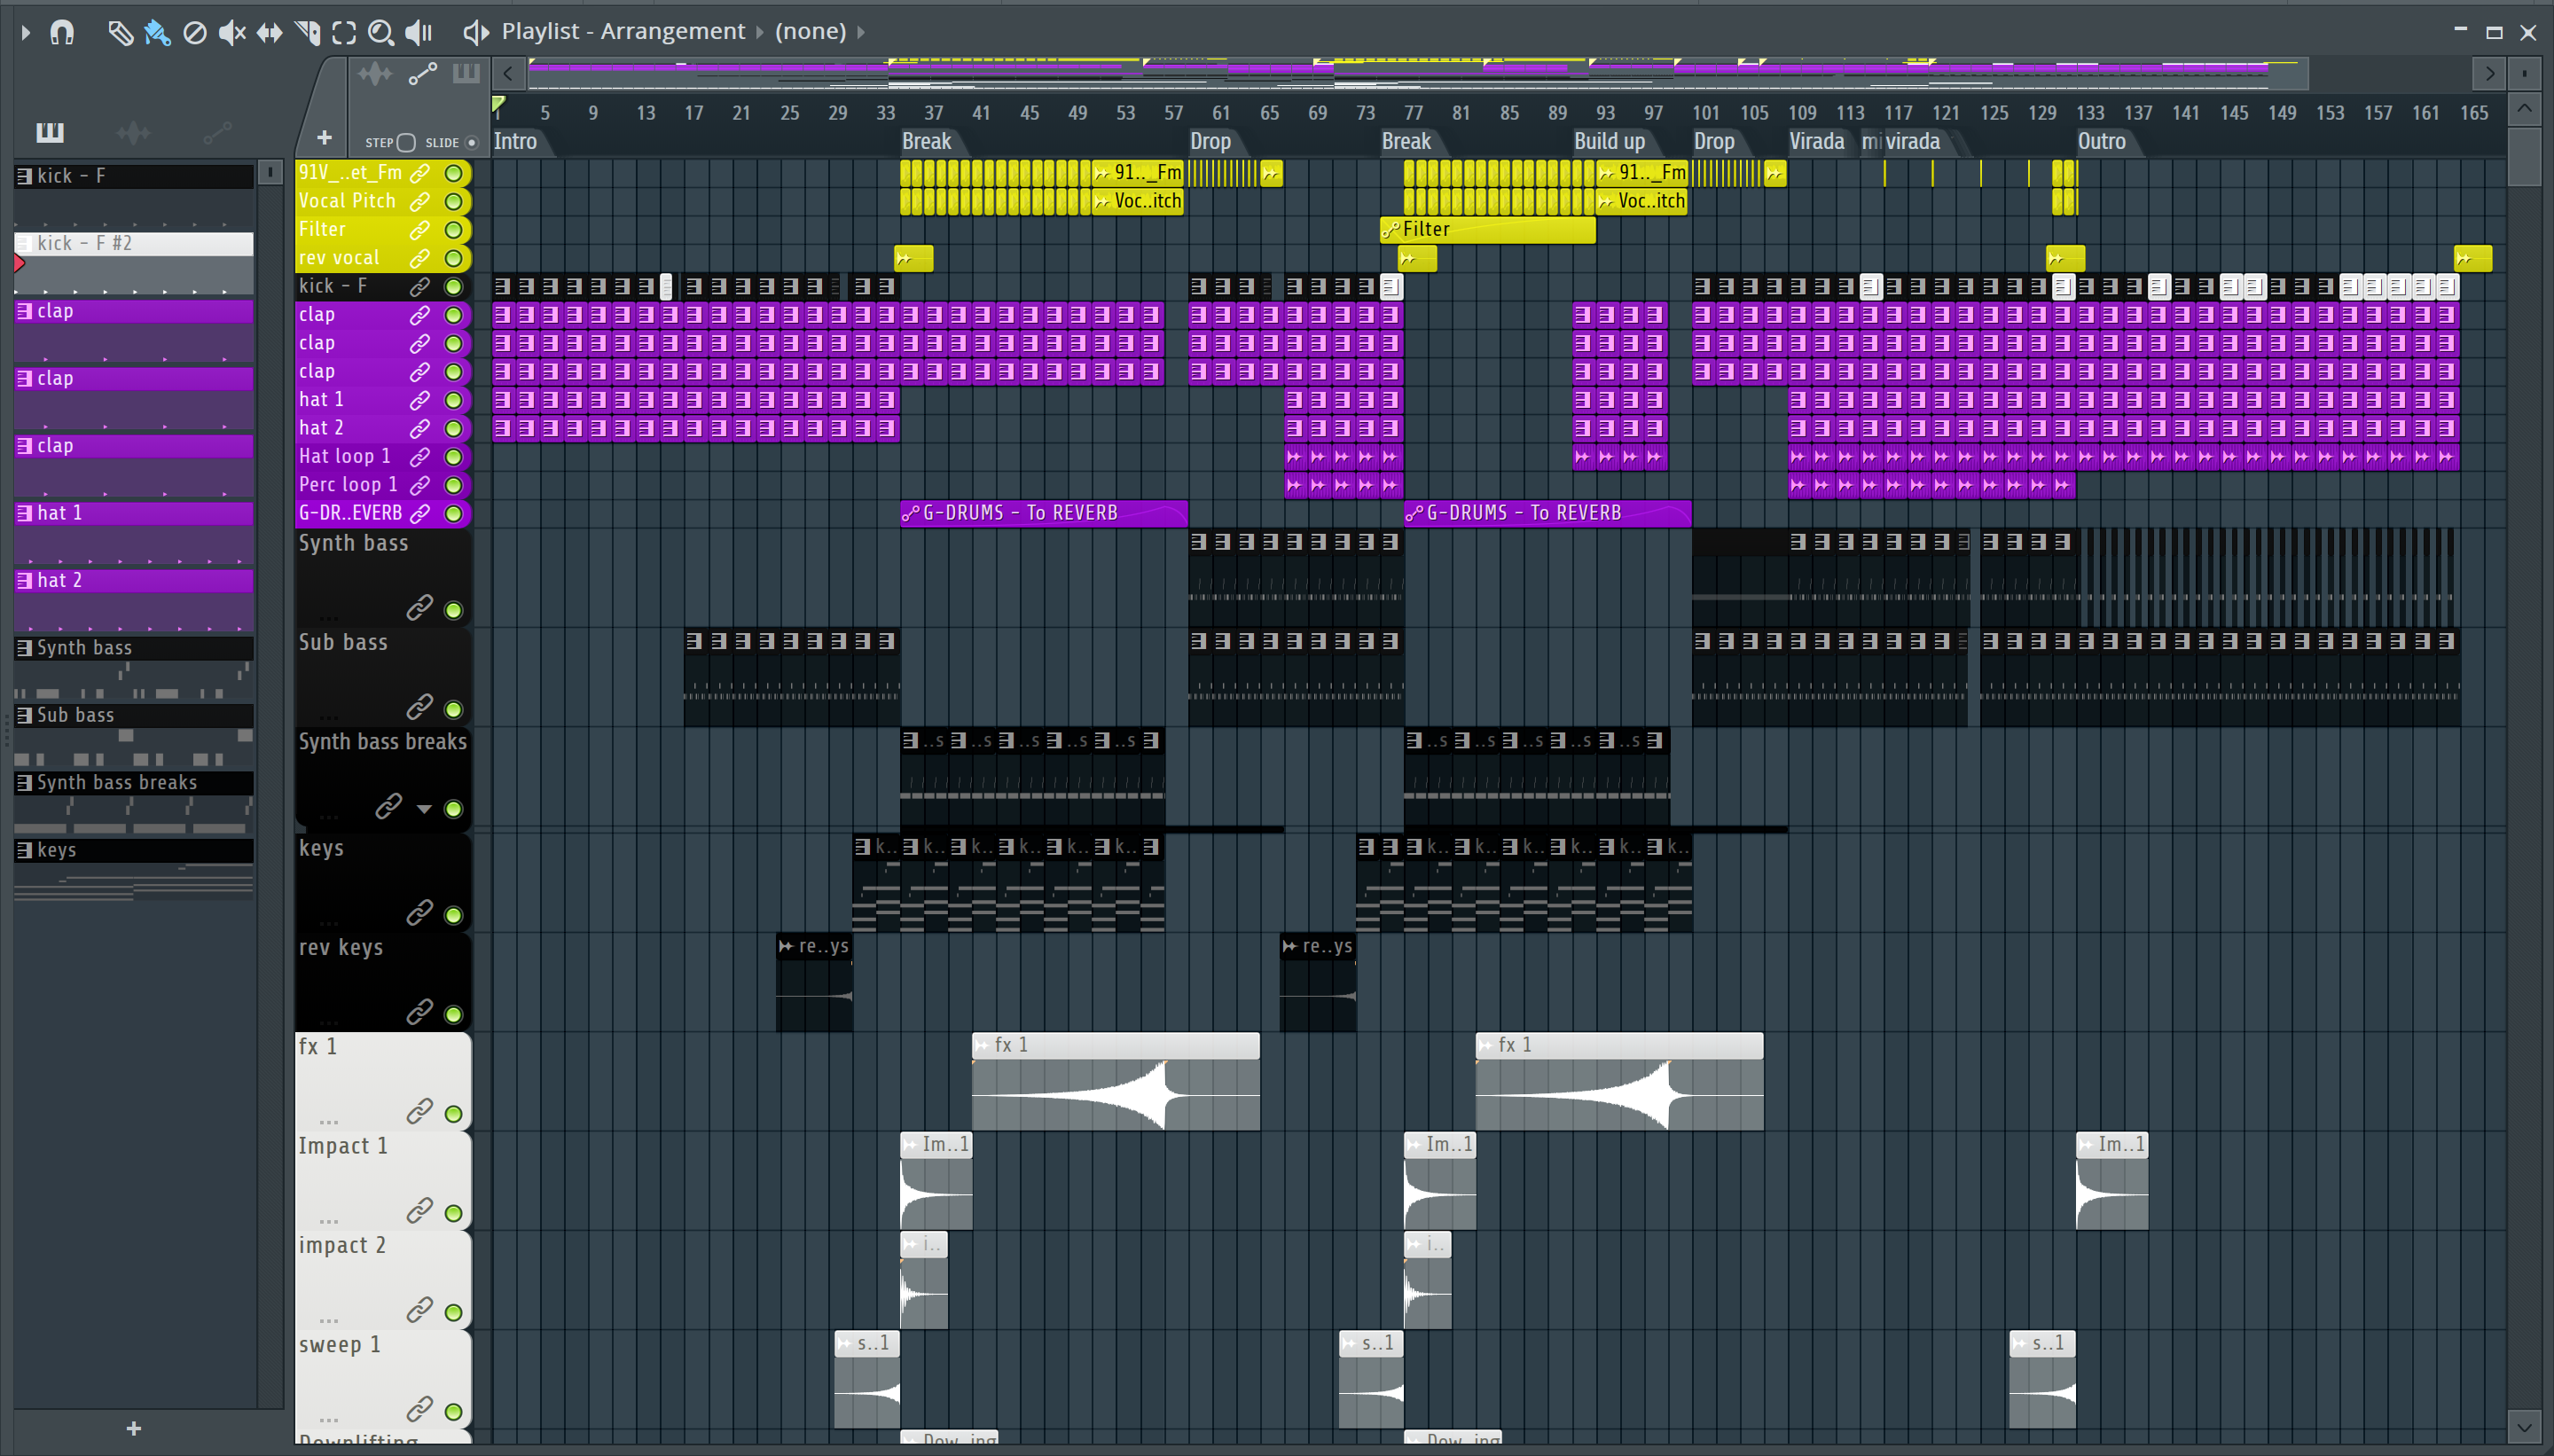2554x1456 pixels.
Task: Select the Slip tool
Action: click(x=269, y=33)
